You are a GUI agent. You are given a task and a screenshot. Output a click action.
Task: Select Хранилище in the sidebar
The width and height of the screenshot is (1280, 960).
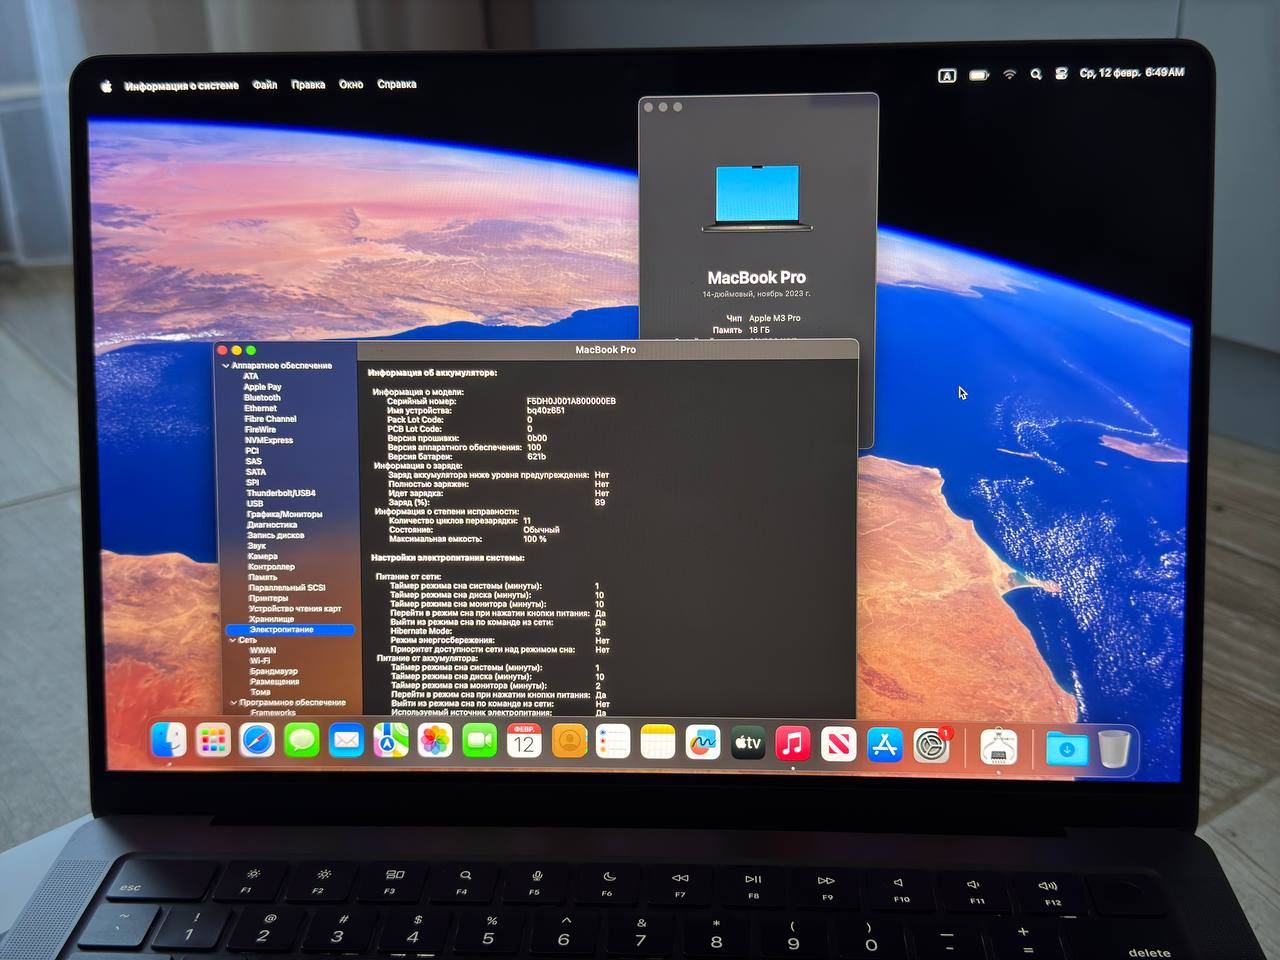[x=272, y=619]
